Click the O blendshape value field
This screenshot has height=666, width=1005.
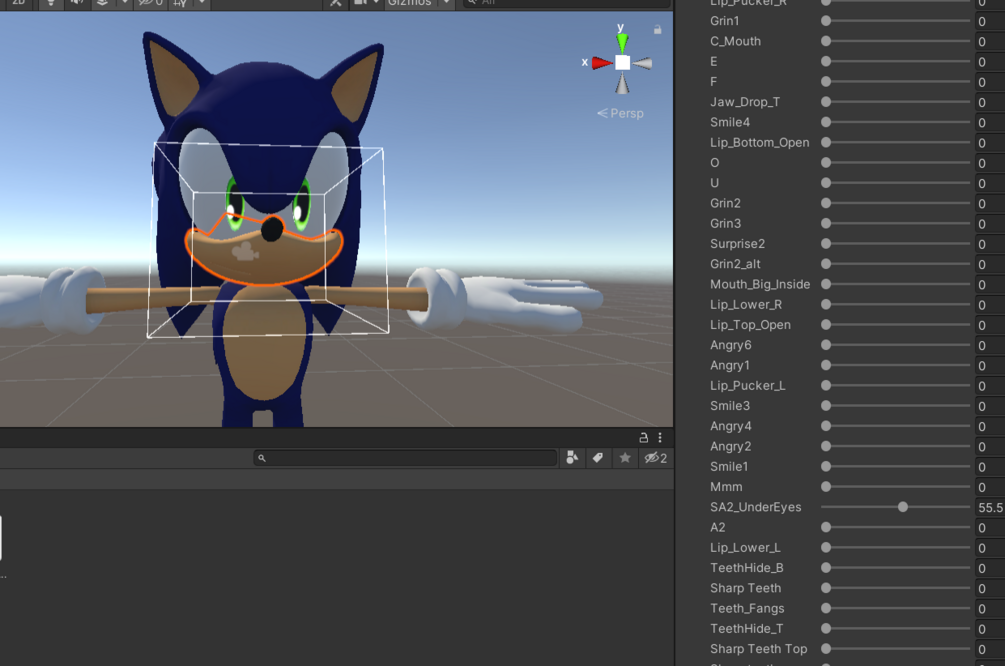coord(990,163)
